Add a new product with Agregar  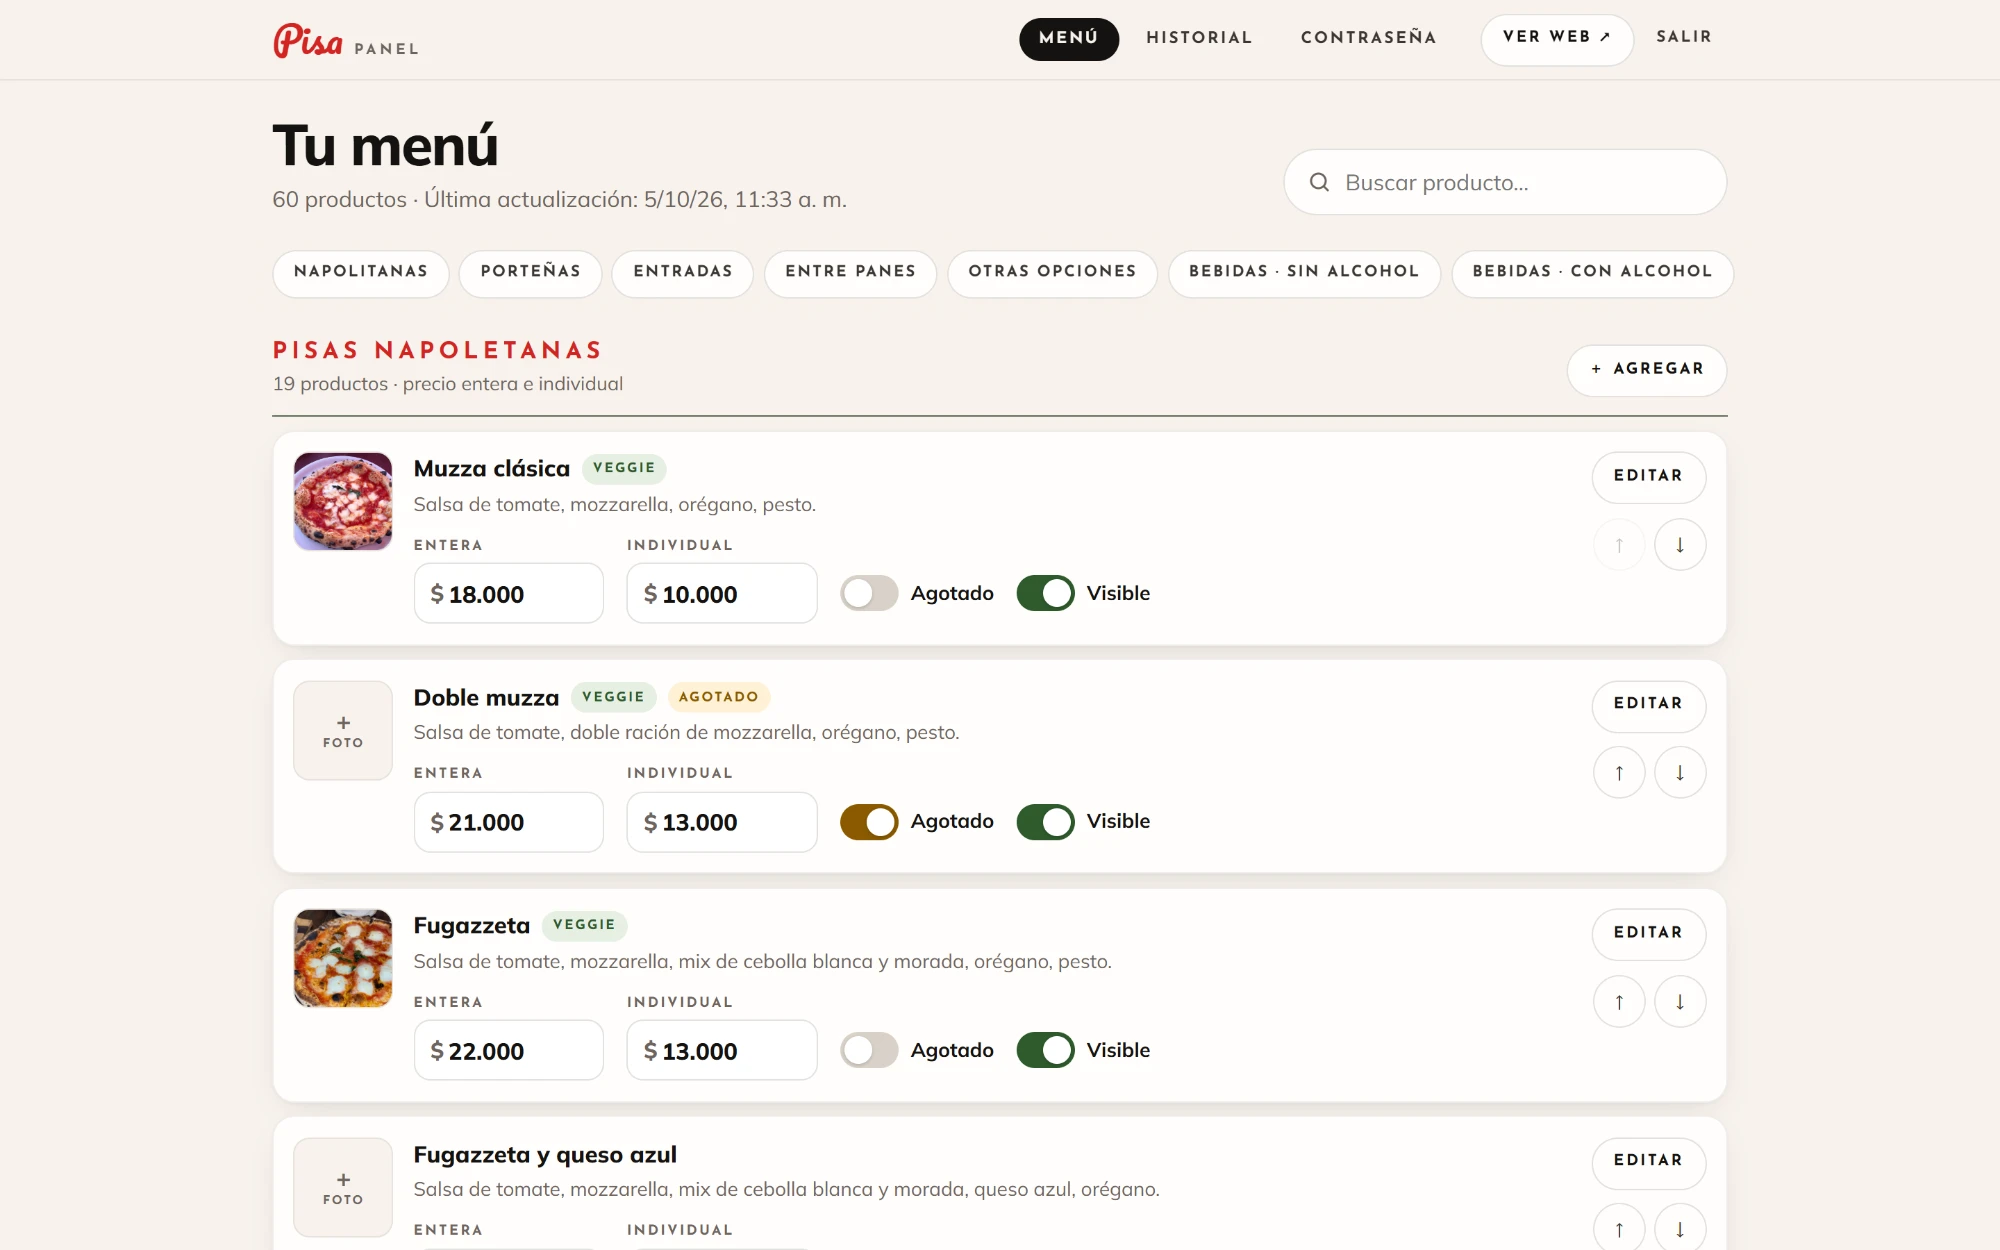1646,370
